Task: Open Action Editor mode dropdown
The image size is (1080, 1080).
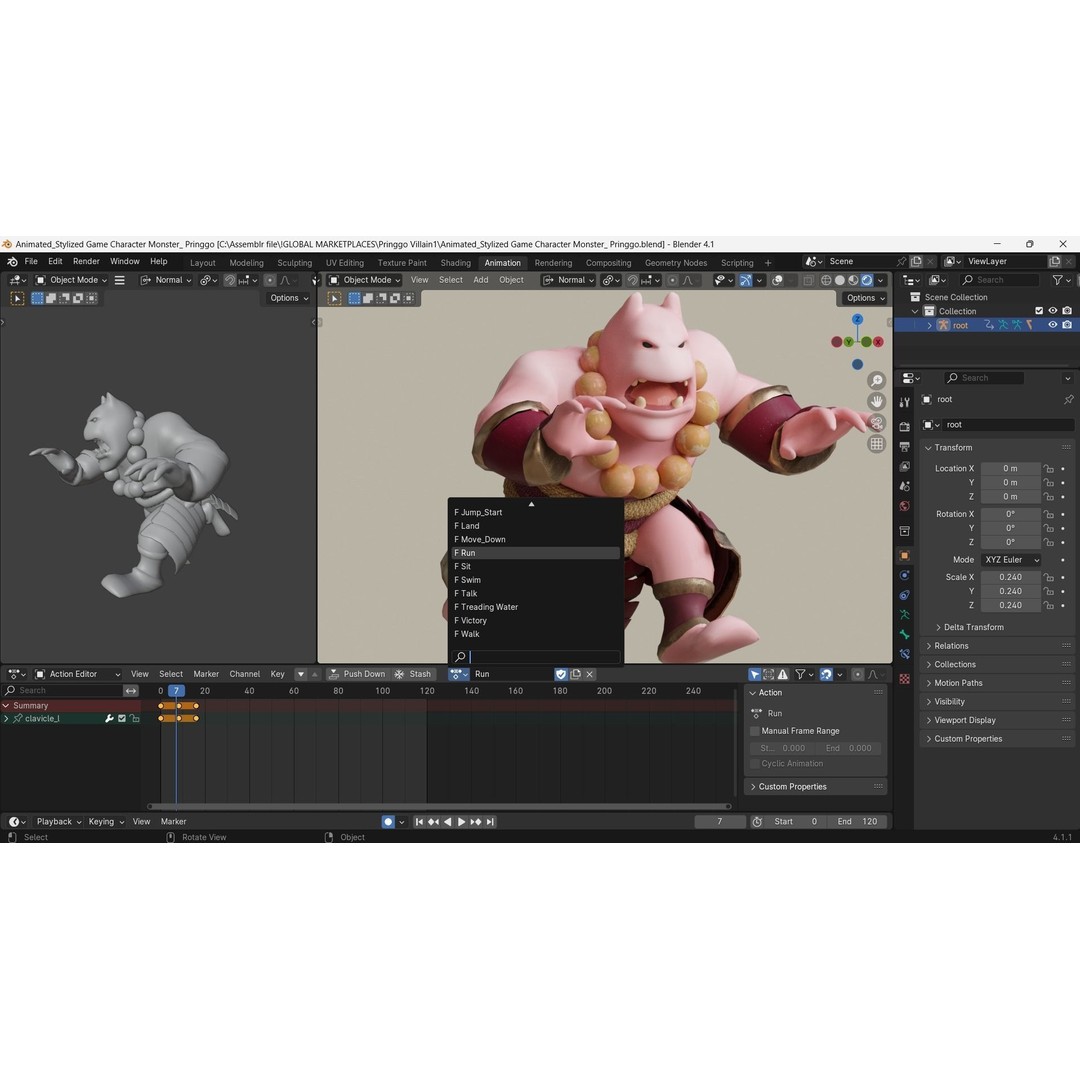Action: (78, 674)
